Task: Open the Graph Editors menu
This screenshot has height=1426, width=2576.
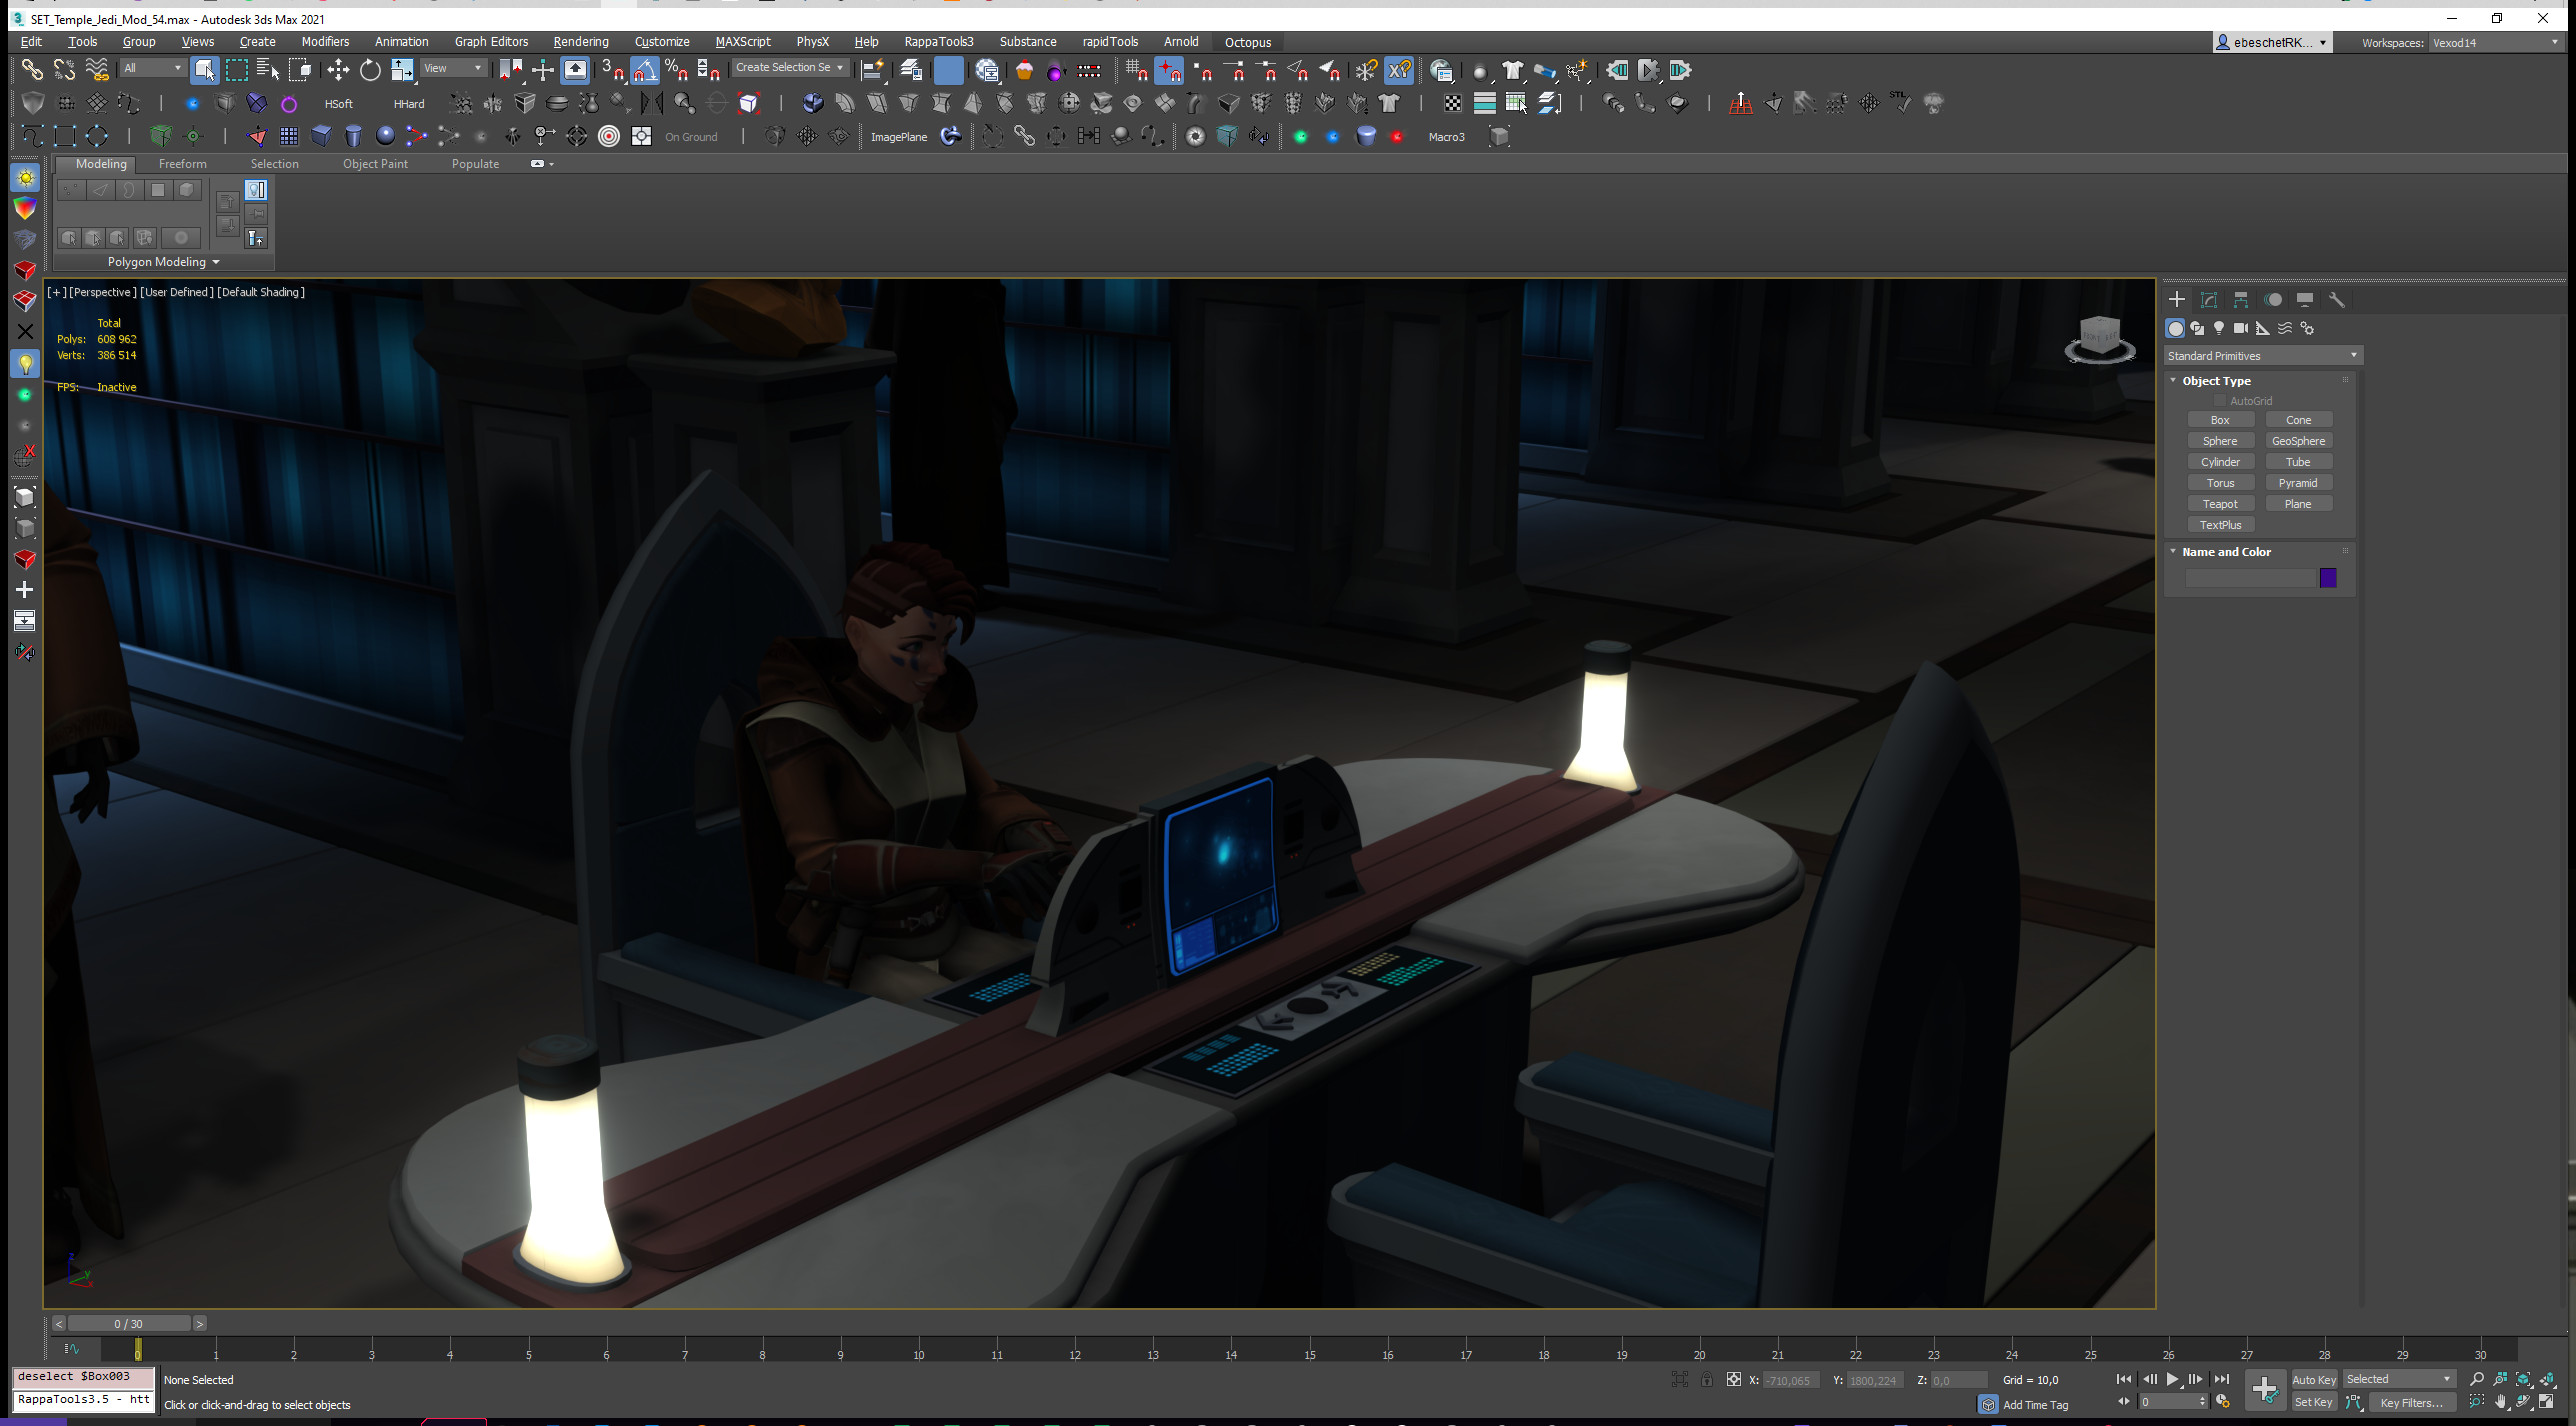Action: [491, 42]
